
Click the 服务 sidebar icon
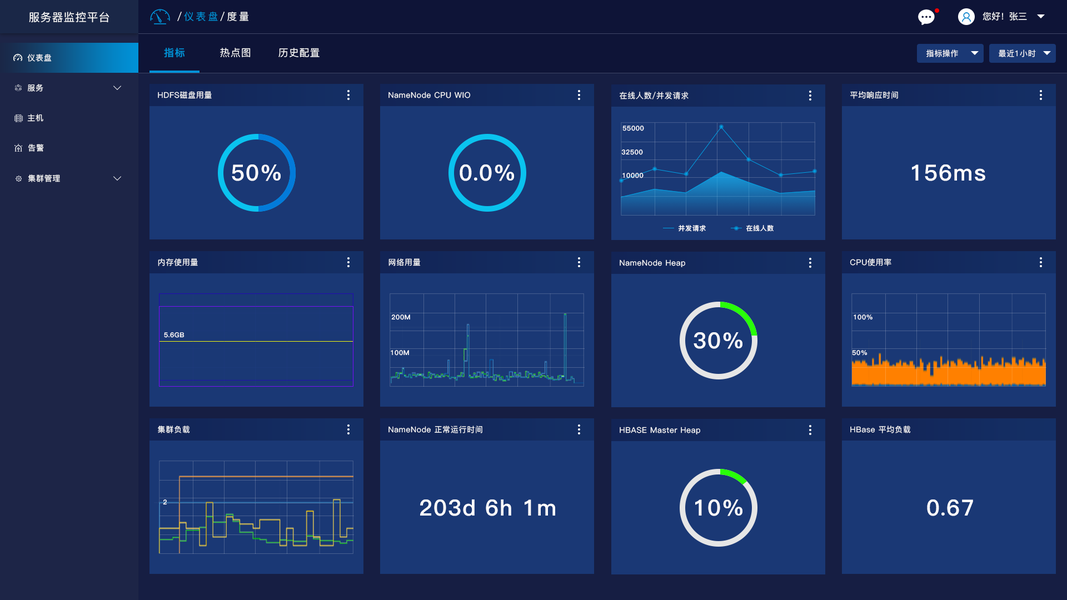coord(18,88)
